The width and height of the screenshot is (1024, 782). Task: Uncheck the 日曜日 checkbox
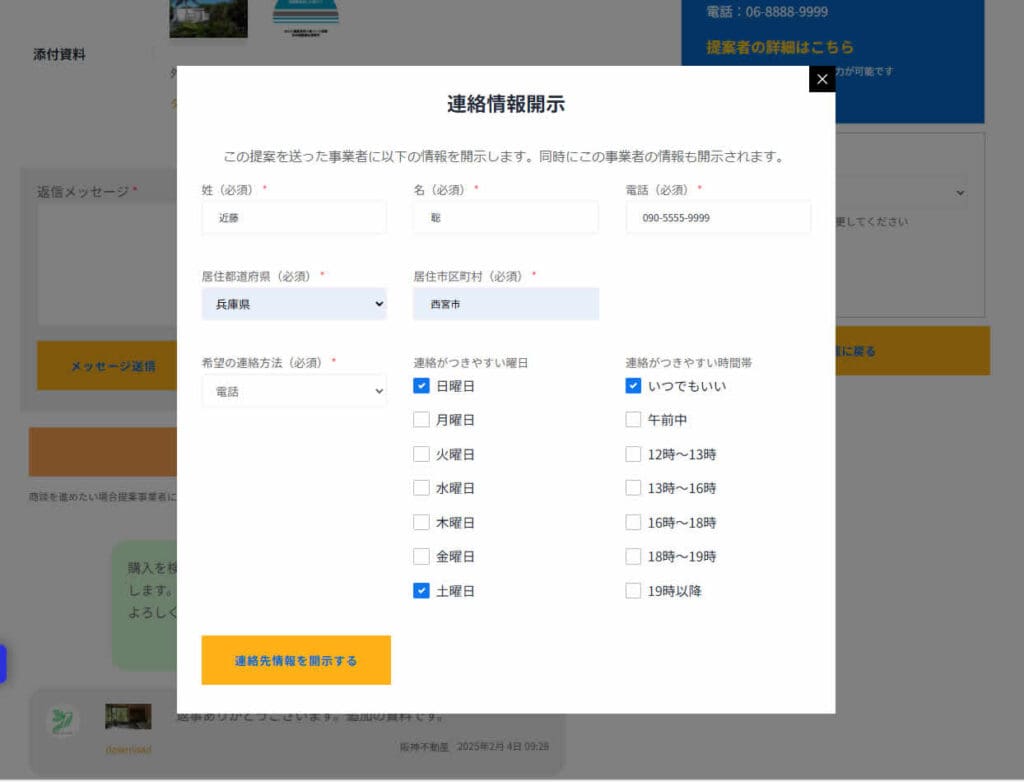[421, 386]
